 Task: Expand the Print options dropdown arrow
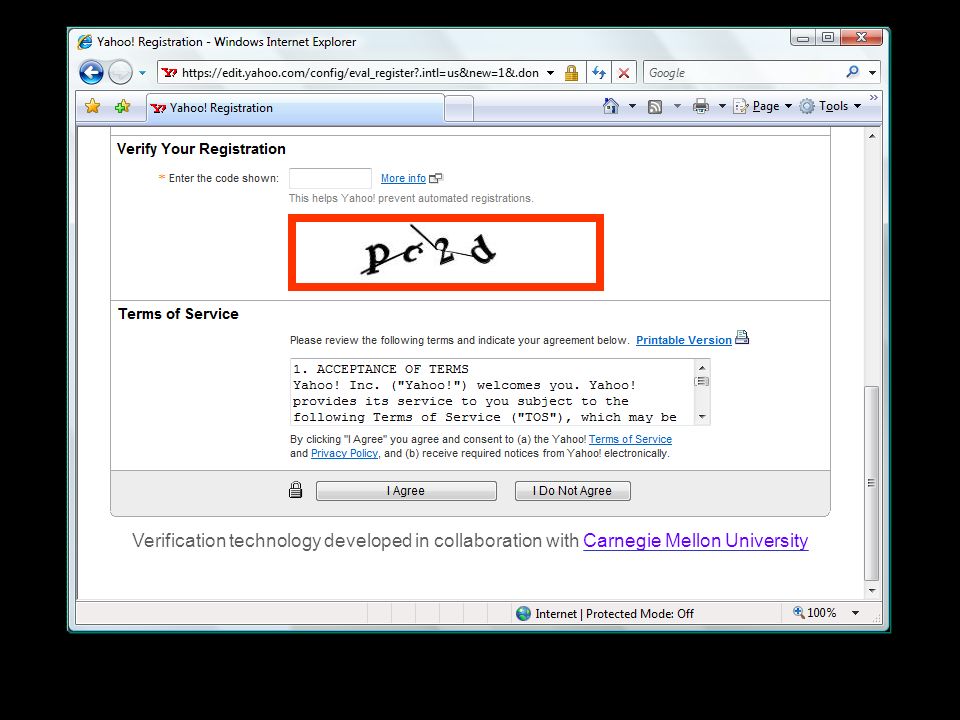tap(722, 106)
